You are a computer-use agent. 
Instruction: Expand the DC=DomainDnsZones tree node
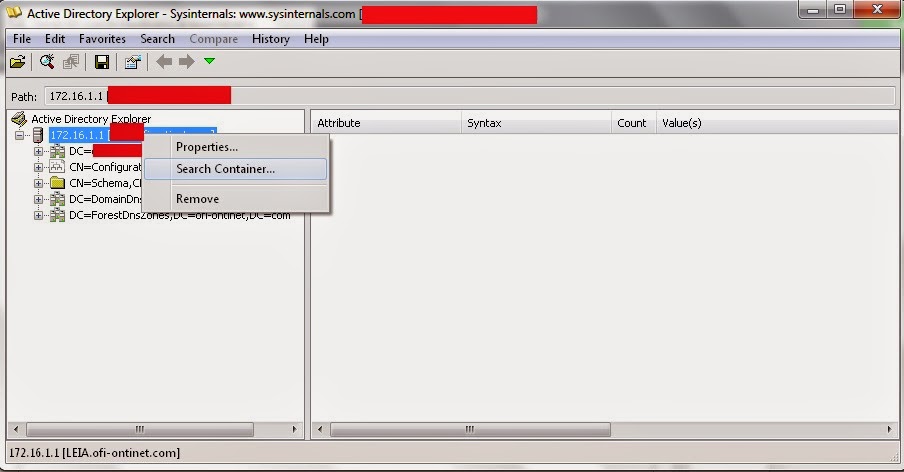[x=39, y=199]
